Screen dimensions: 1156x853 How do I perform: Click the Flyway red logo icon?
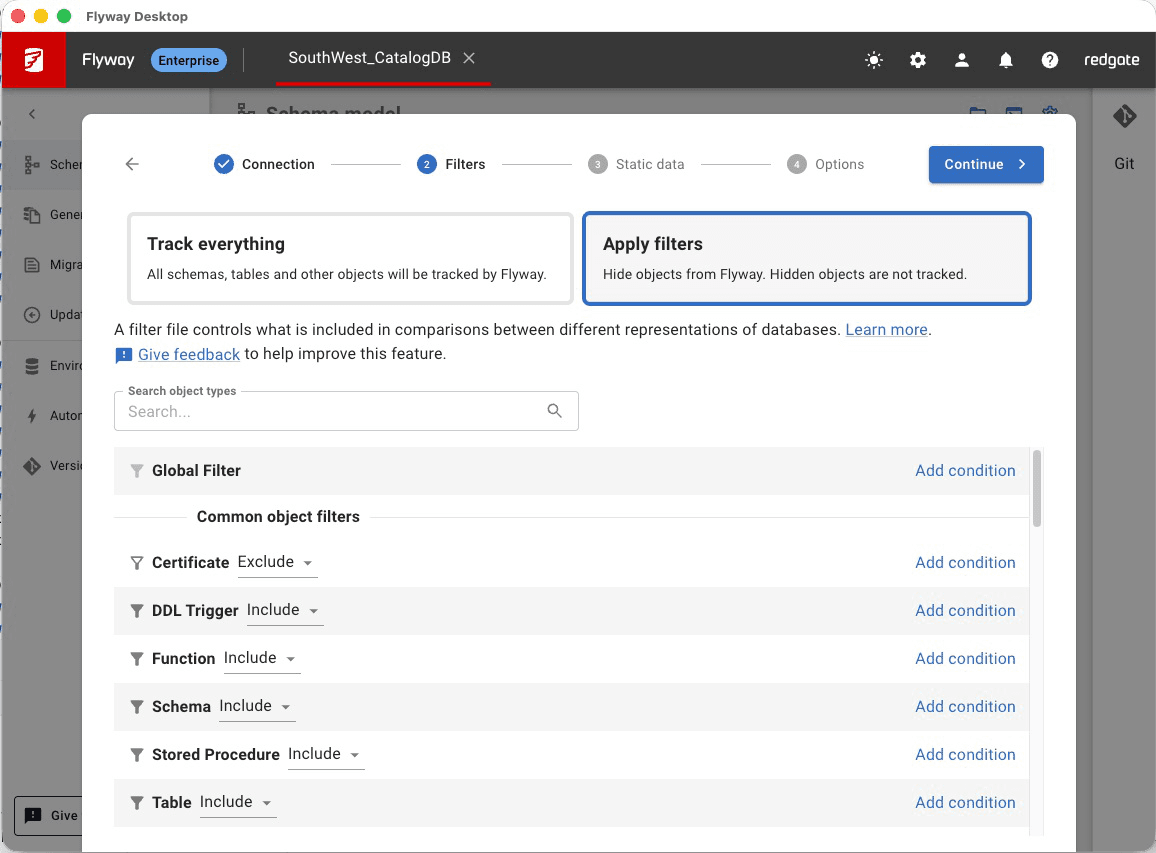[x=34, y=60]
